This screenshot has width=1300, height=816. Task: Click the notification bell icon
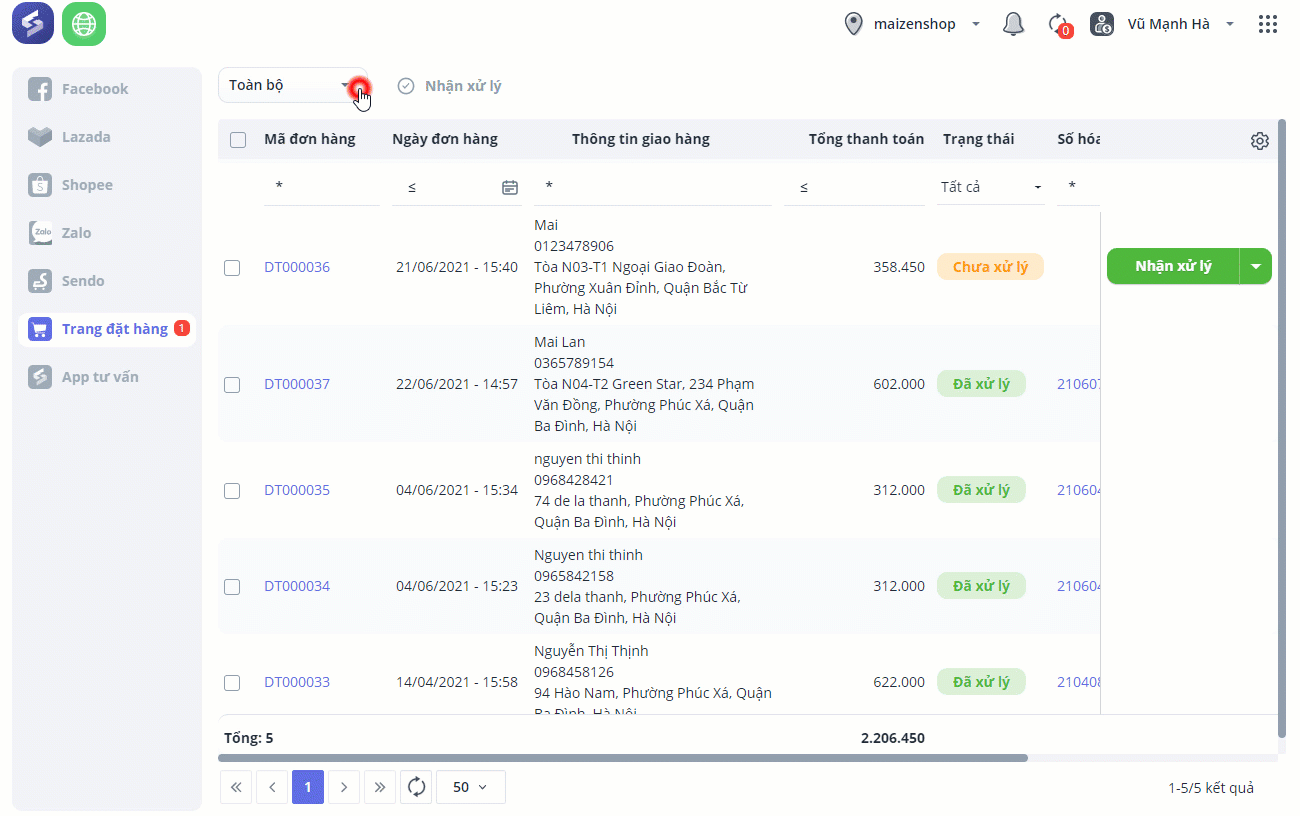1013,24
